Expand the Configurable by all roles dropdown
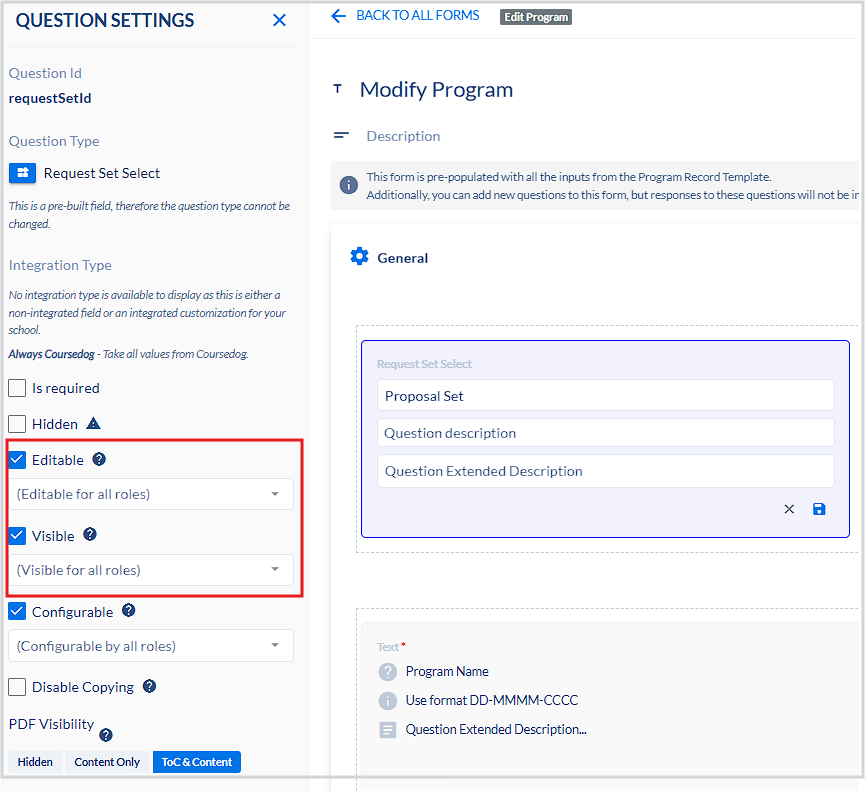 point(150,646)
